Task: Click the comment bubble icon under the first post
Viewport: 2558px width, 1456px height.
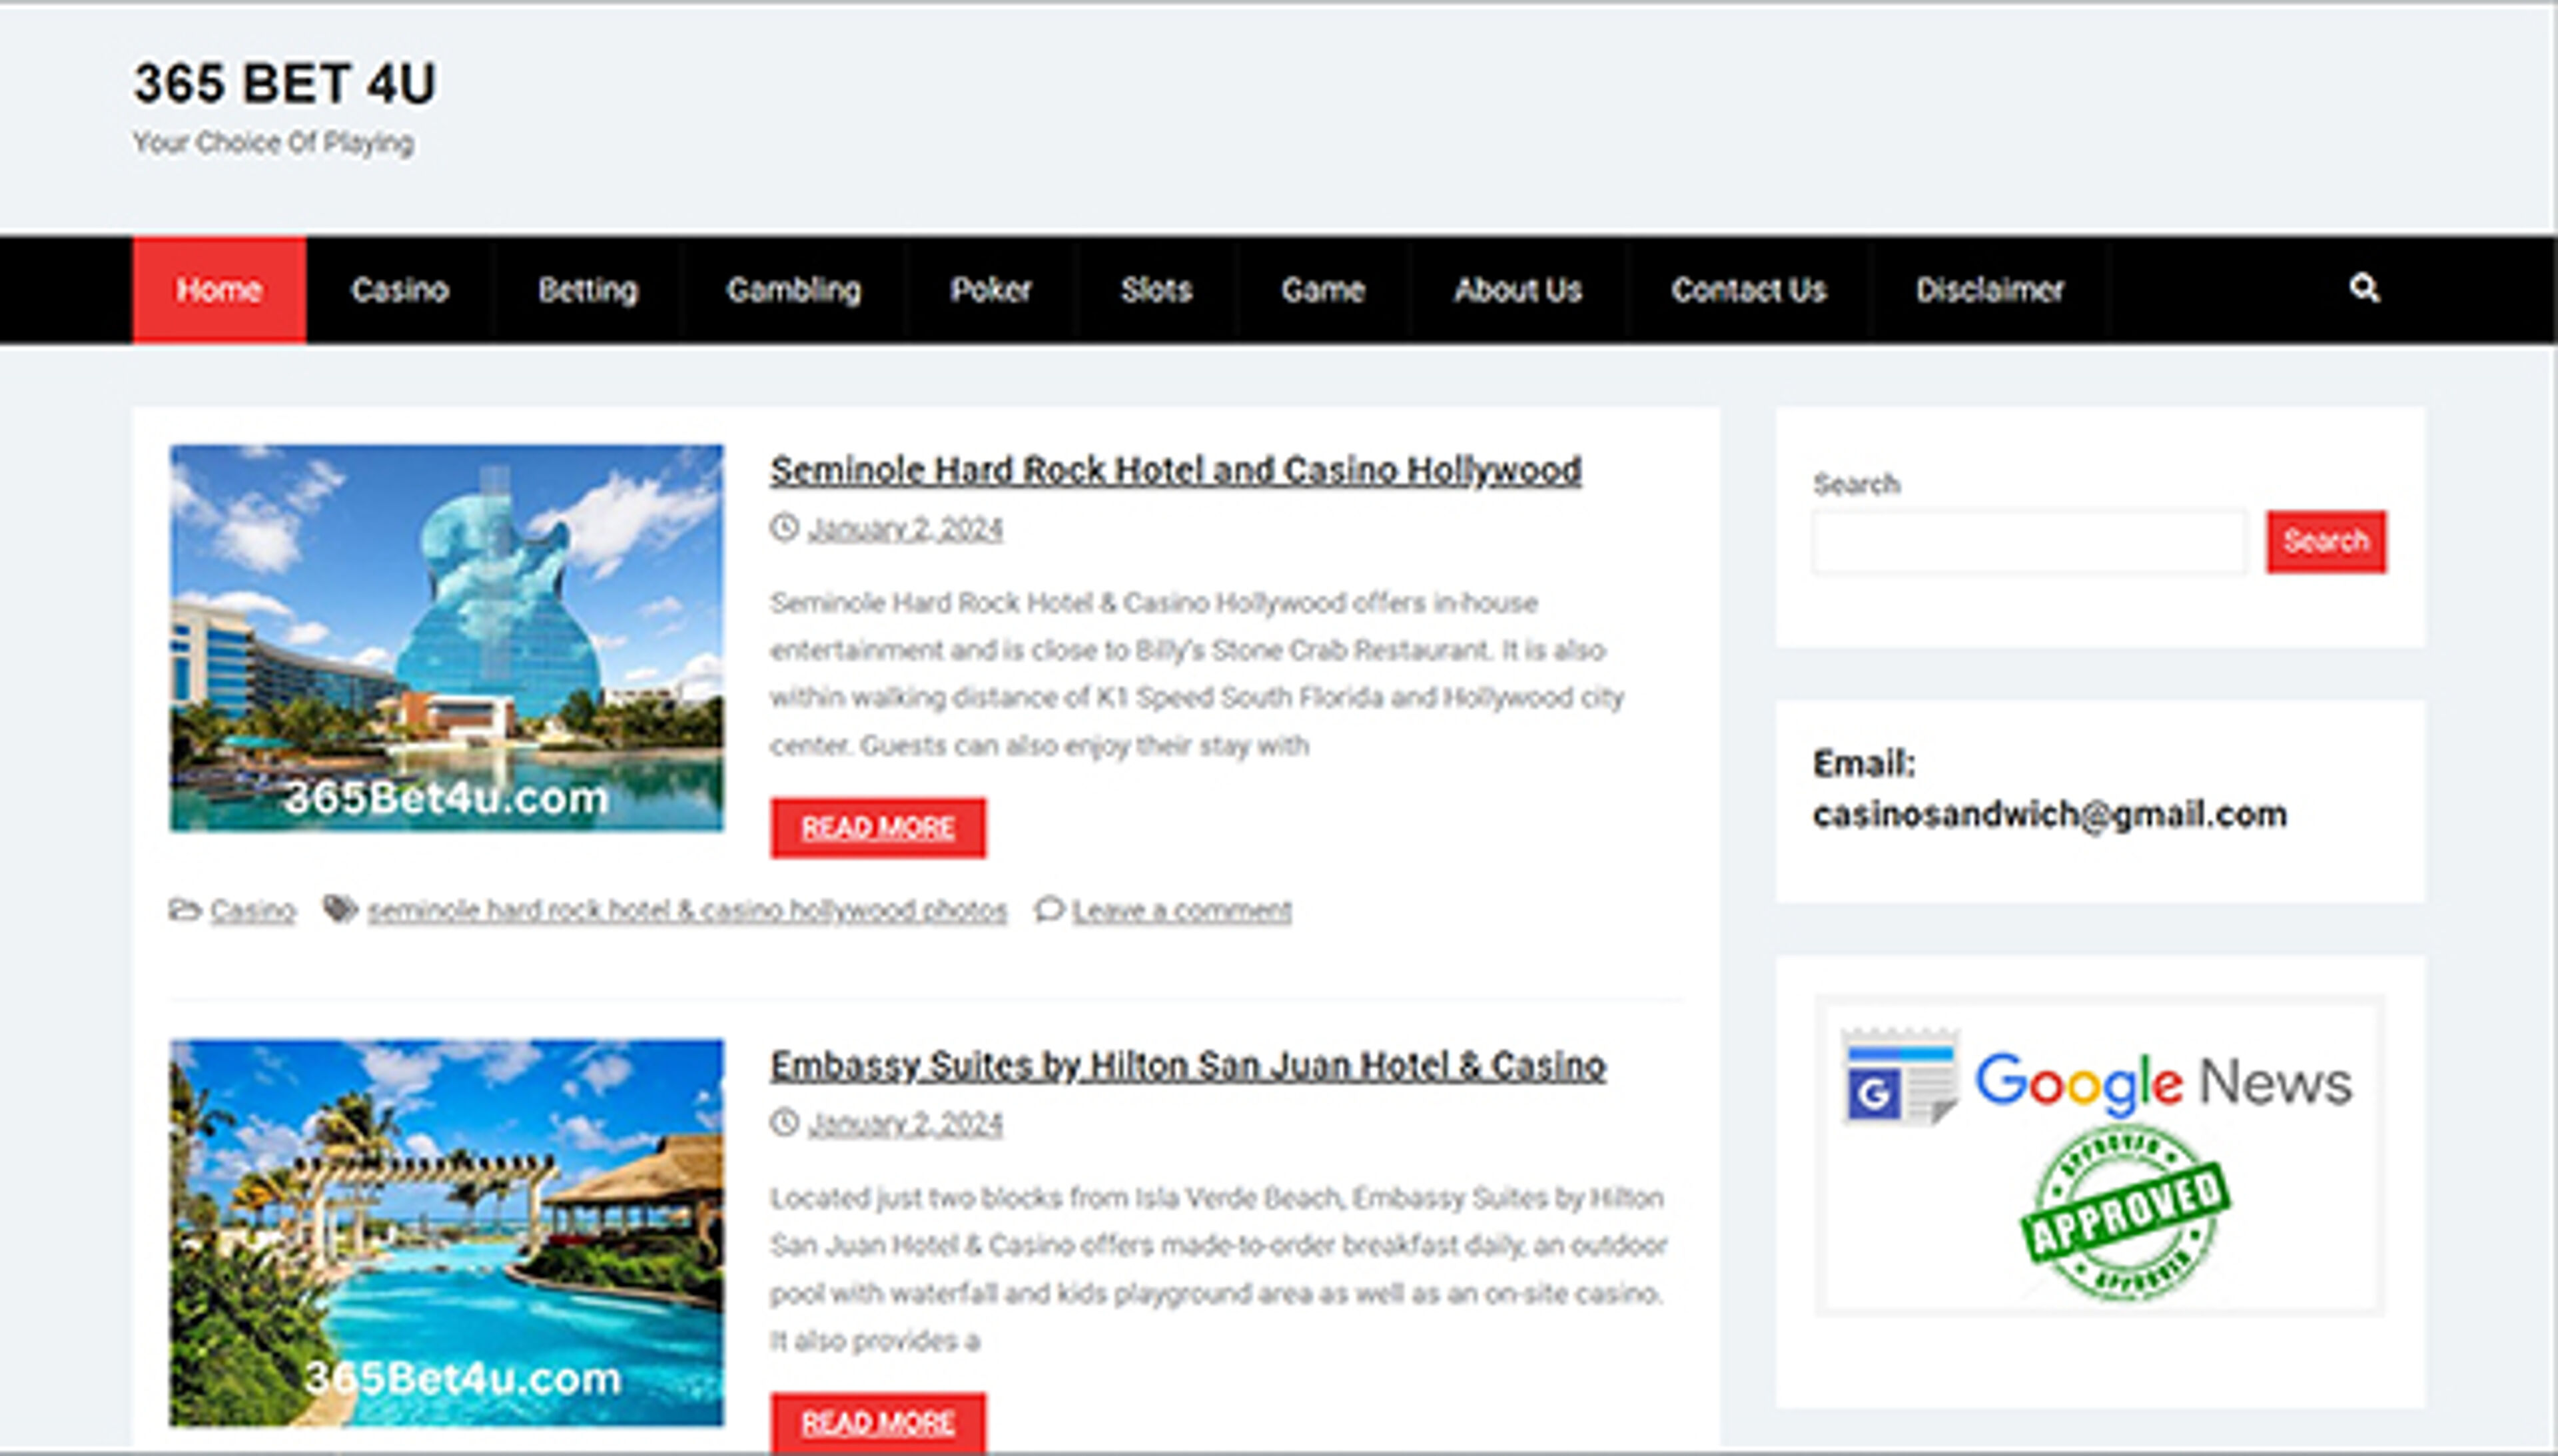Action: [x=1048, y=909]
